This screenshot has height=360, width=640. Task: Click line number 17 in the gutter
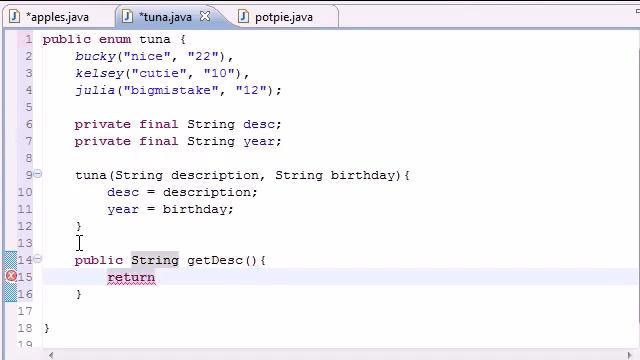coord(25,311)
